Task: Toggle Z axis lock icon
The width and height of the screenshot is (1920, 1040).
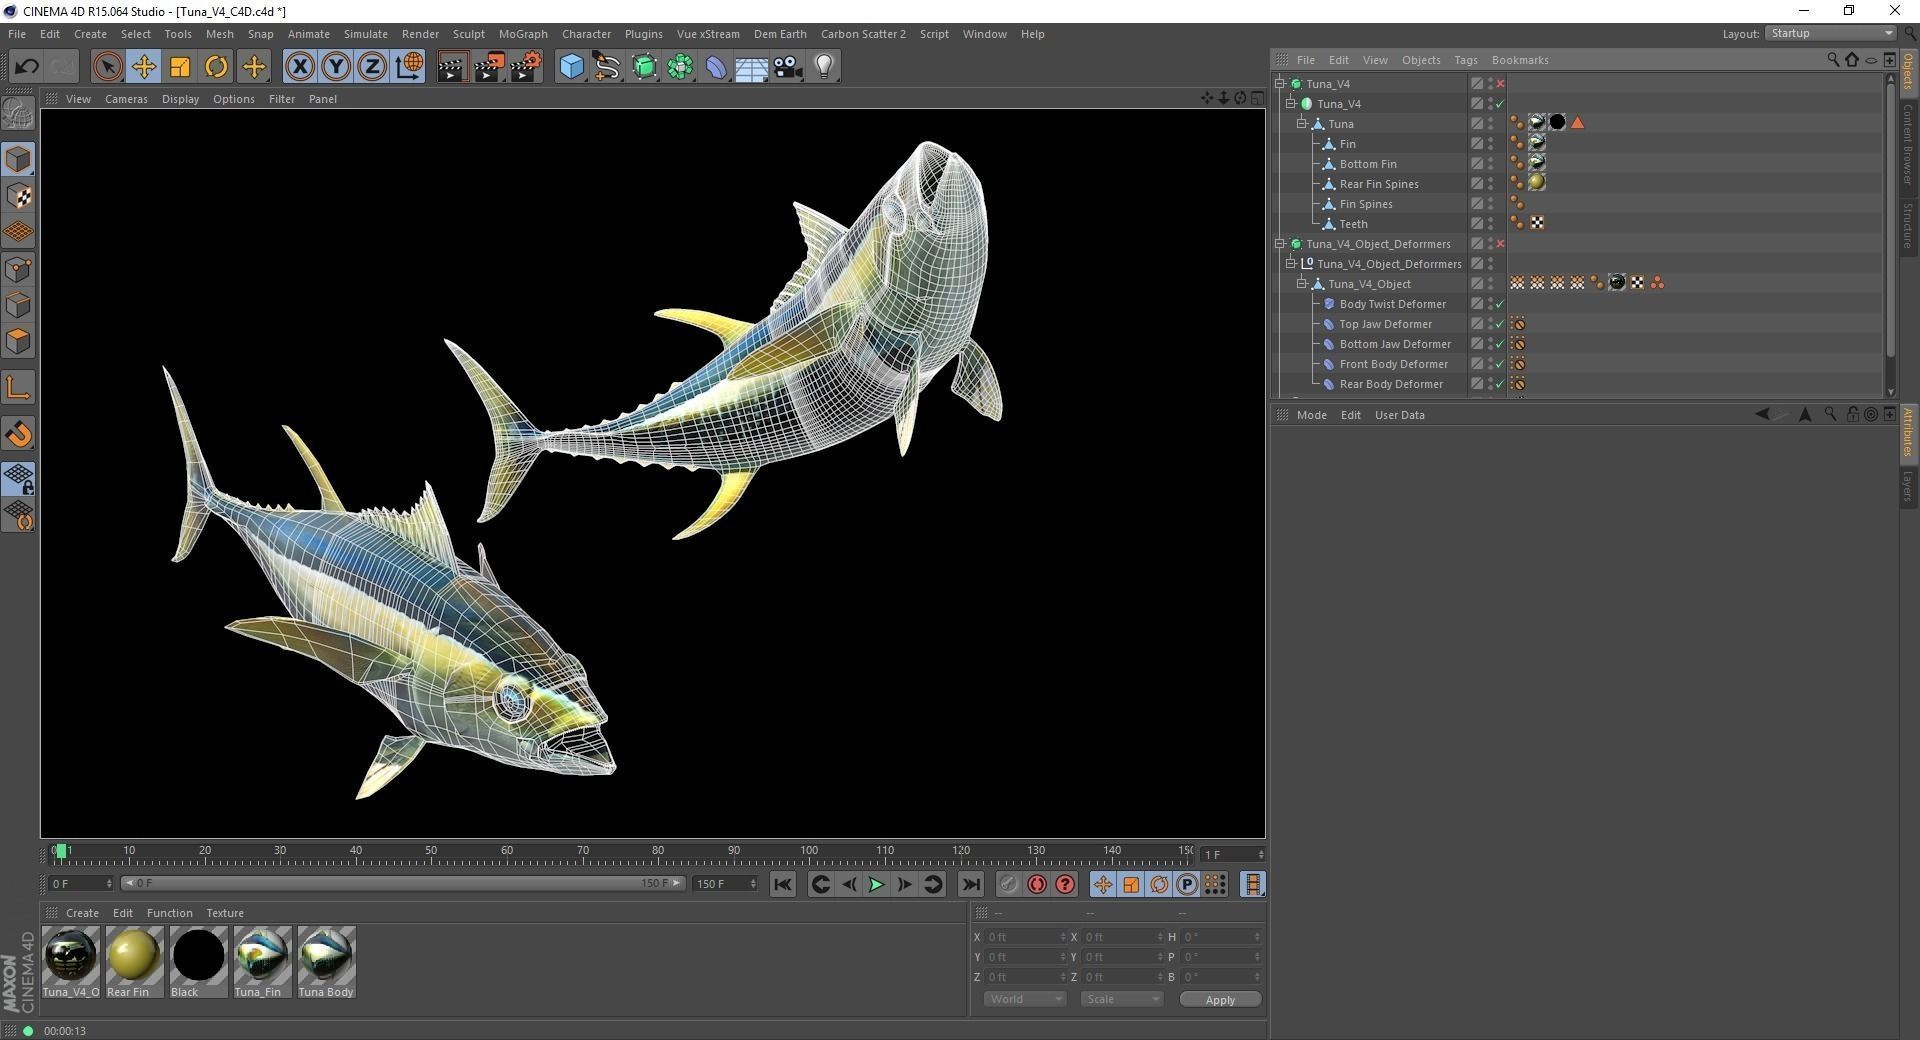Action: pos(372,67)
